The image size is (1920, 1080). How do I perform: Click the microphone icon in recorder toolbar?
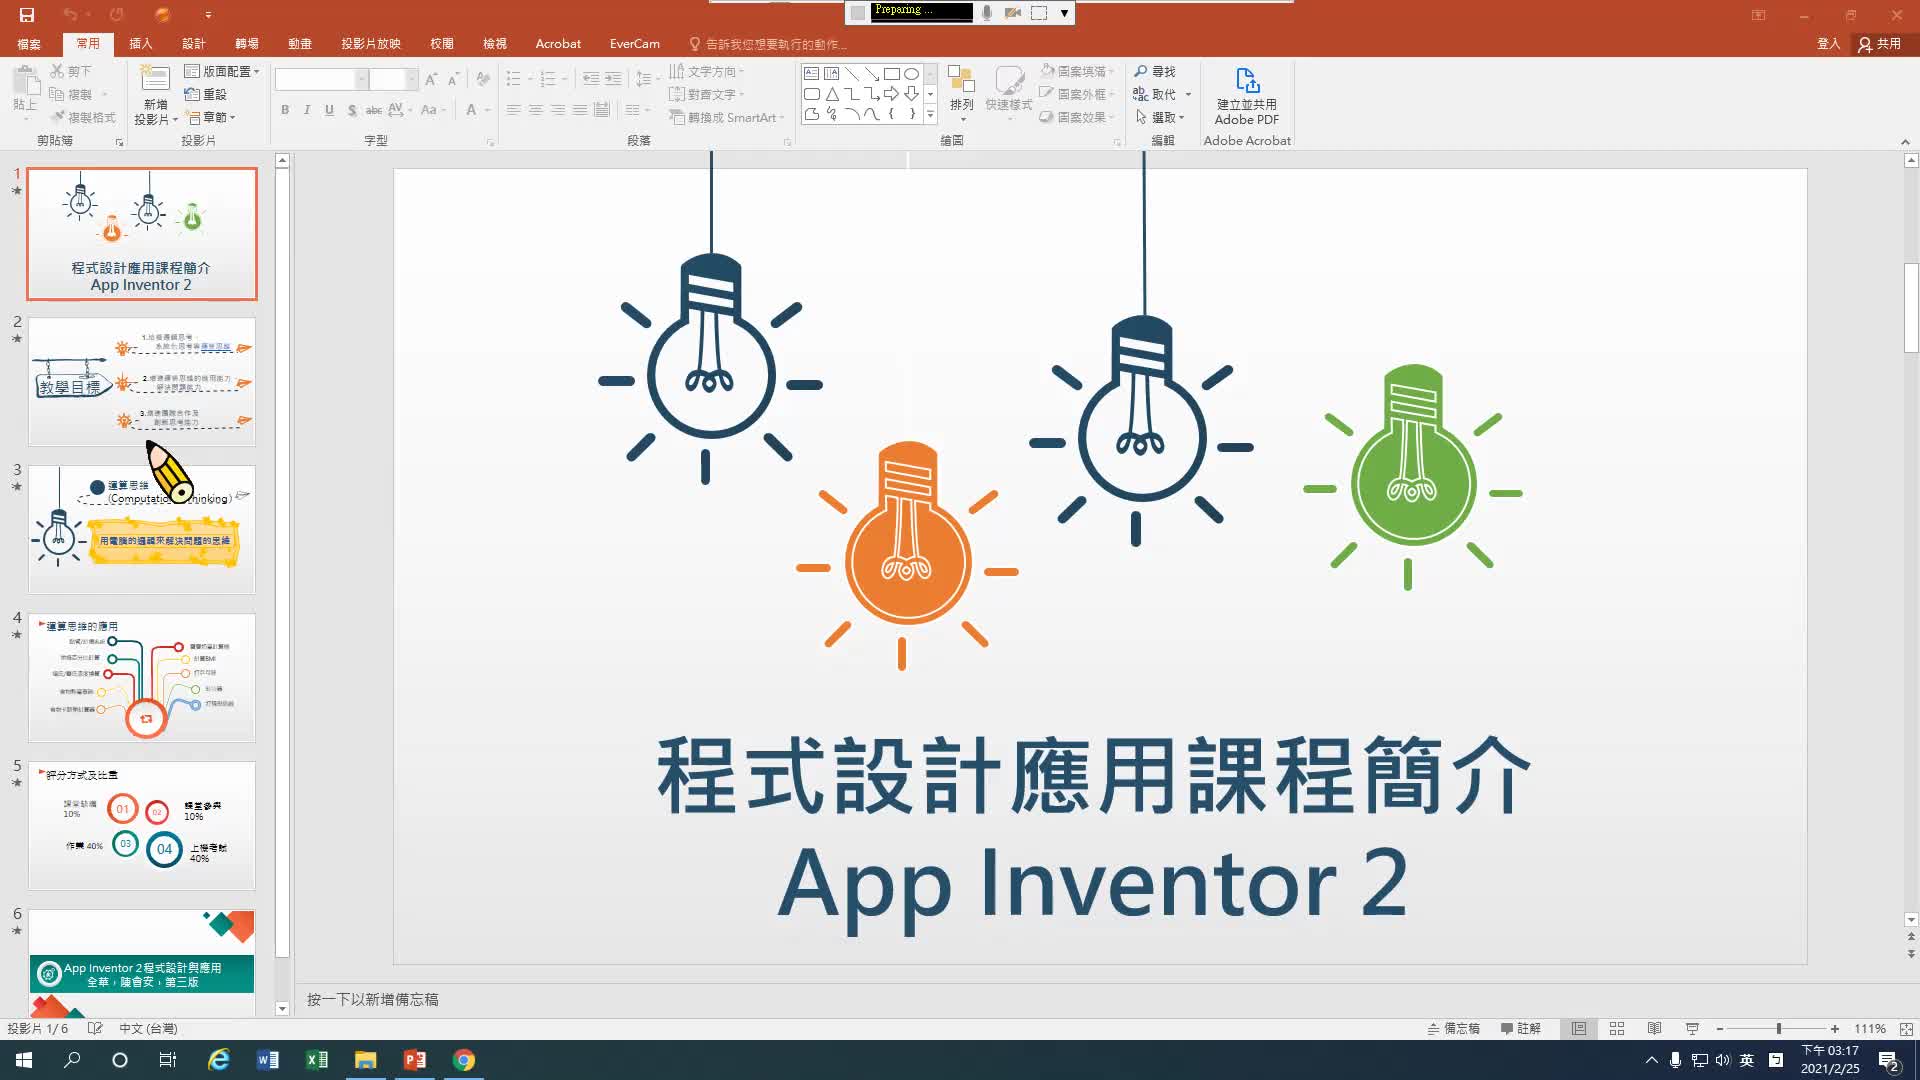tap(987, 12)
